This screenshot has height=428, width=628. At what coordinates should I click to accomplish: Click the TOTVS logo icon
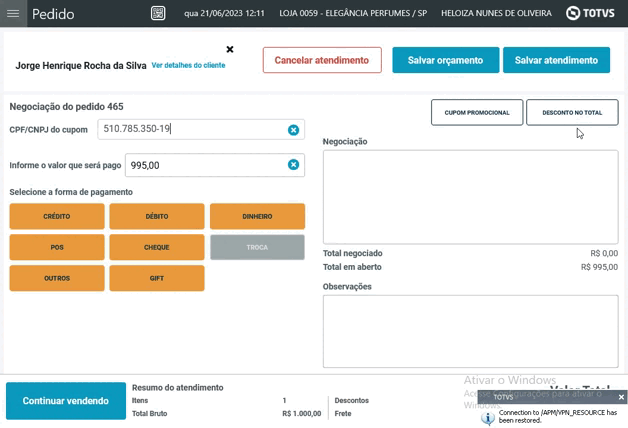click(x=573, y=14)
